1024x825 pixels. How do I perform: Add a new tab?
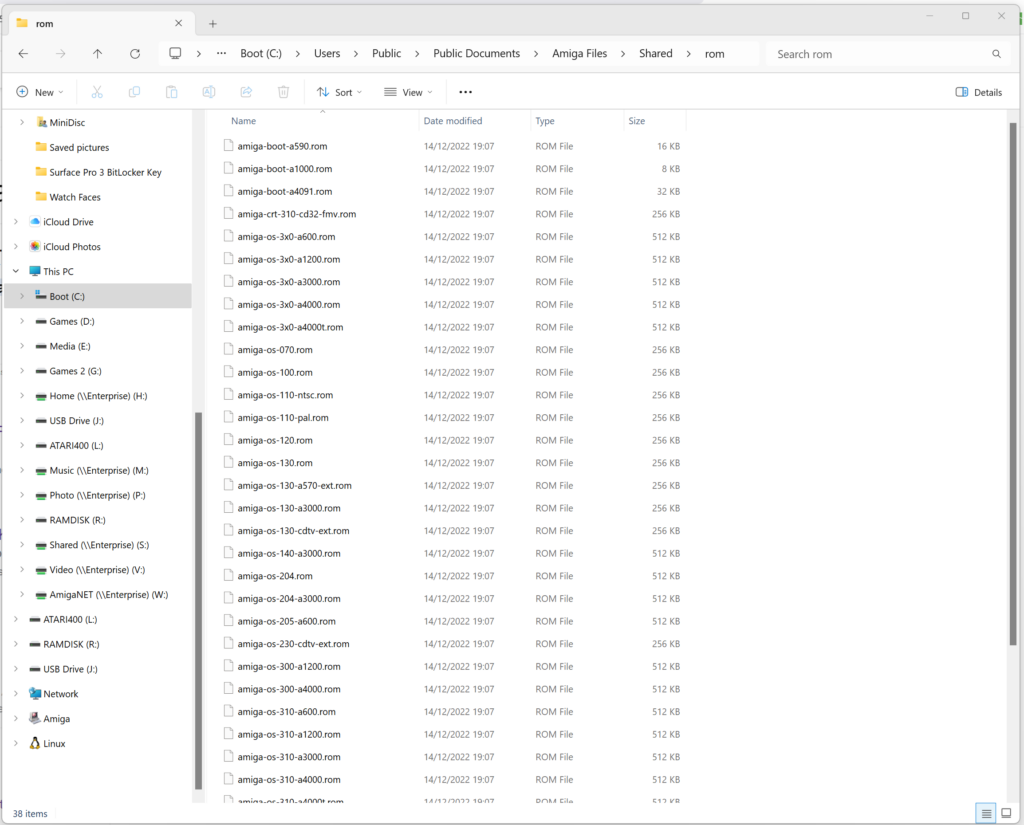pyautogui.click(x=213, y=24)
